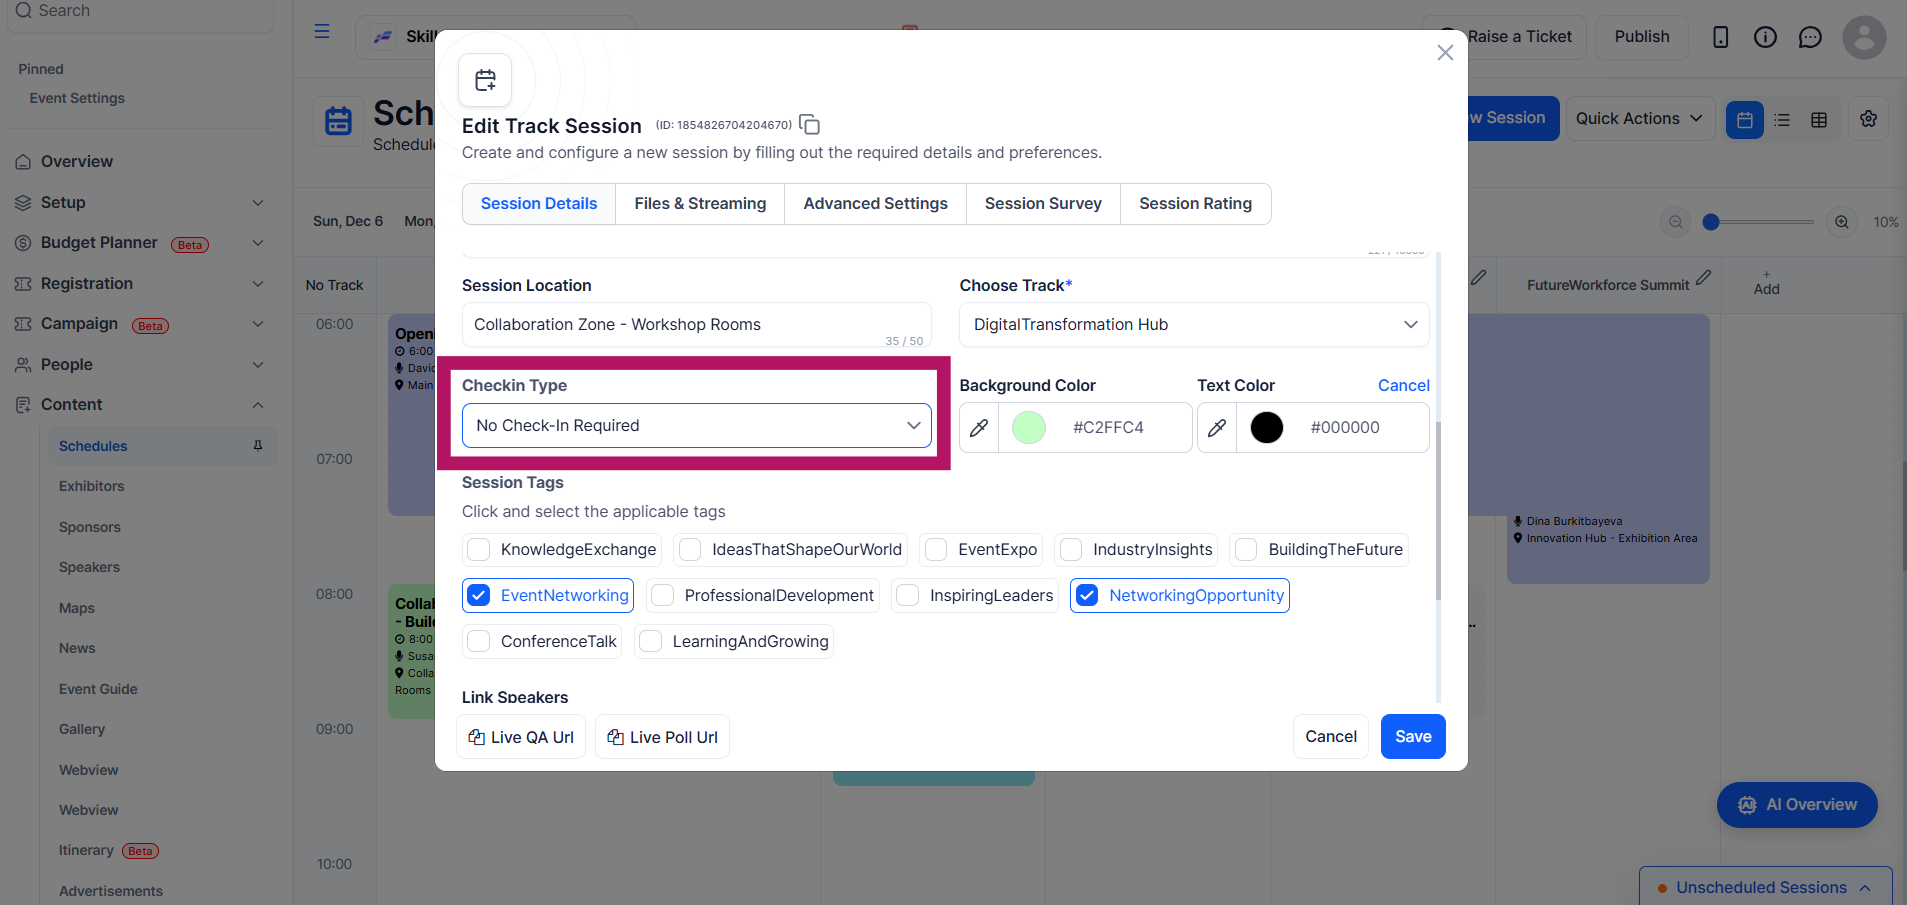The width and height of the screenshot is (1907, 905).
Task: Check the IdeasThatShapeOurWorld tag
Action: (690, 550)
